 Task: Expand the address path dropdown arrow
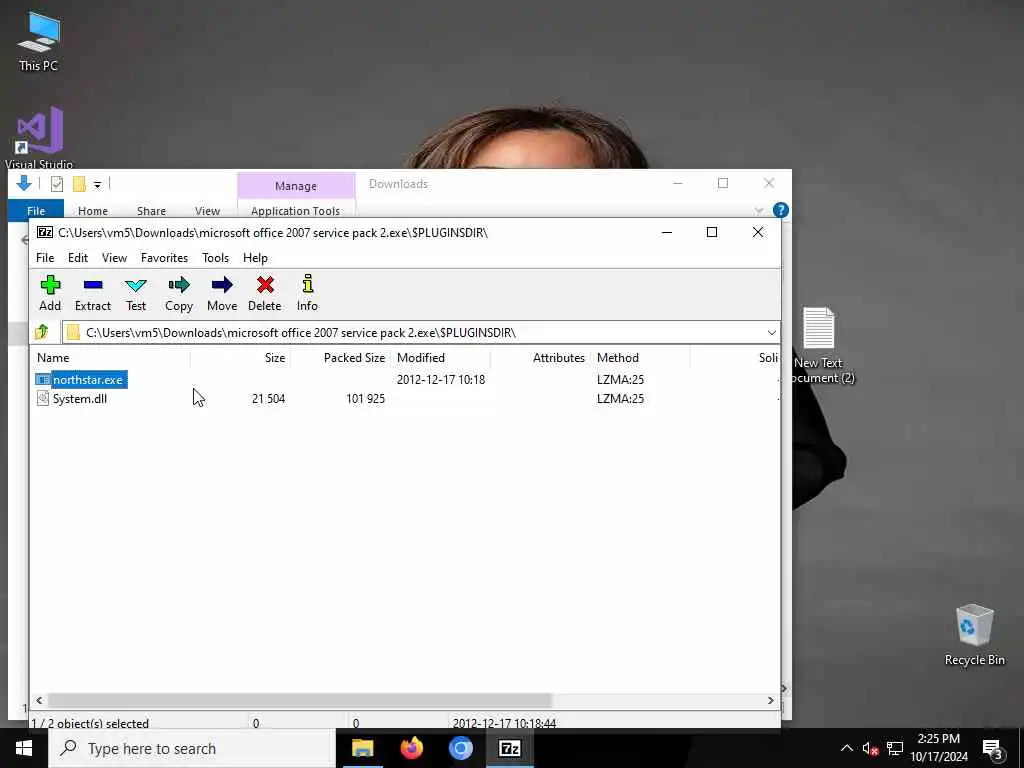(771, 332)
